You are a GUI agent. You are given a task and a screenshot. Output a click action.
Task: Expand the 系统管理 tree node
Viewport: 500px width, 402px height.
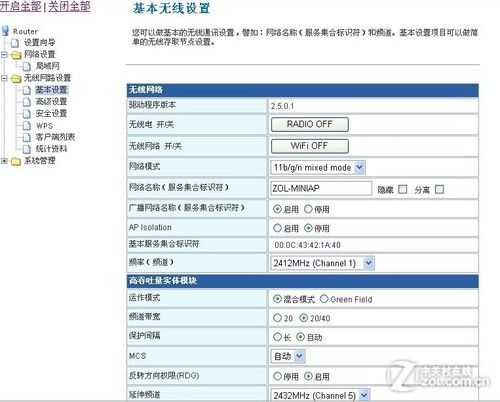tap(4, 161)
